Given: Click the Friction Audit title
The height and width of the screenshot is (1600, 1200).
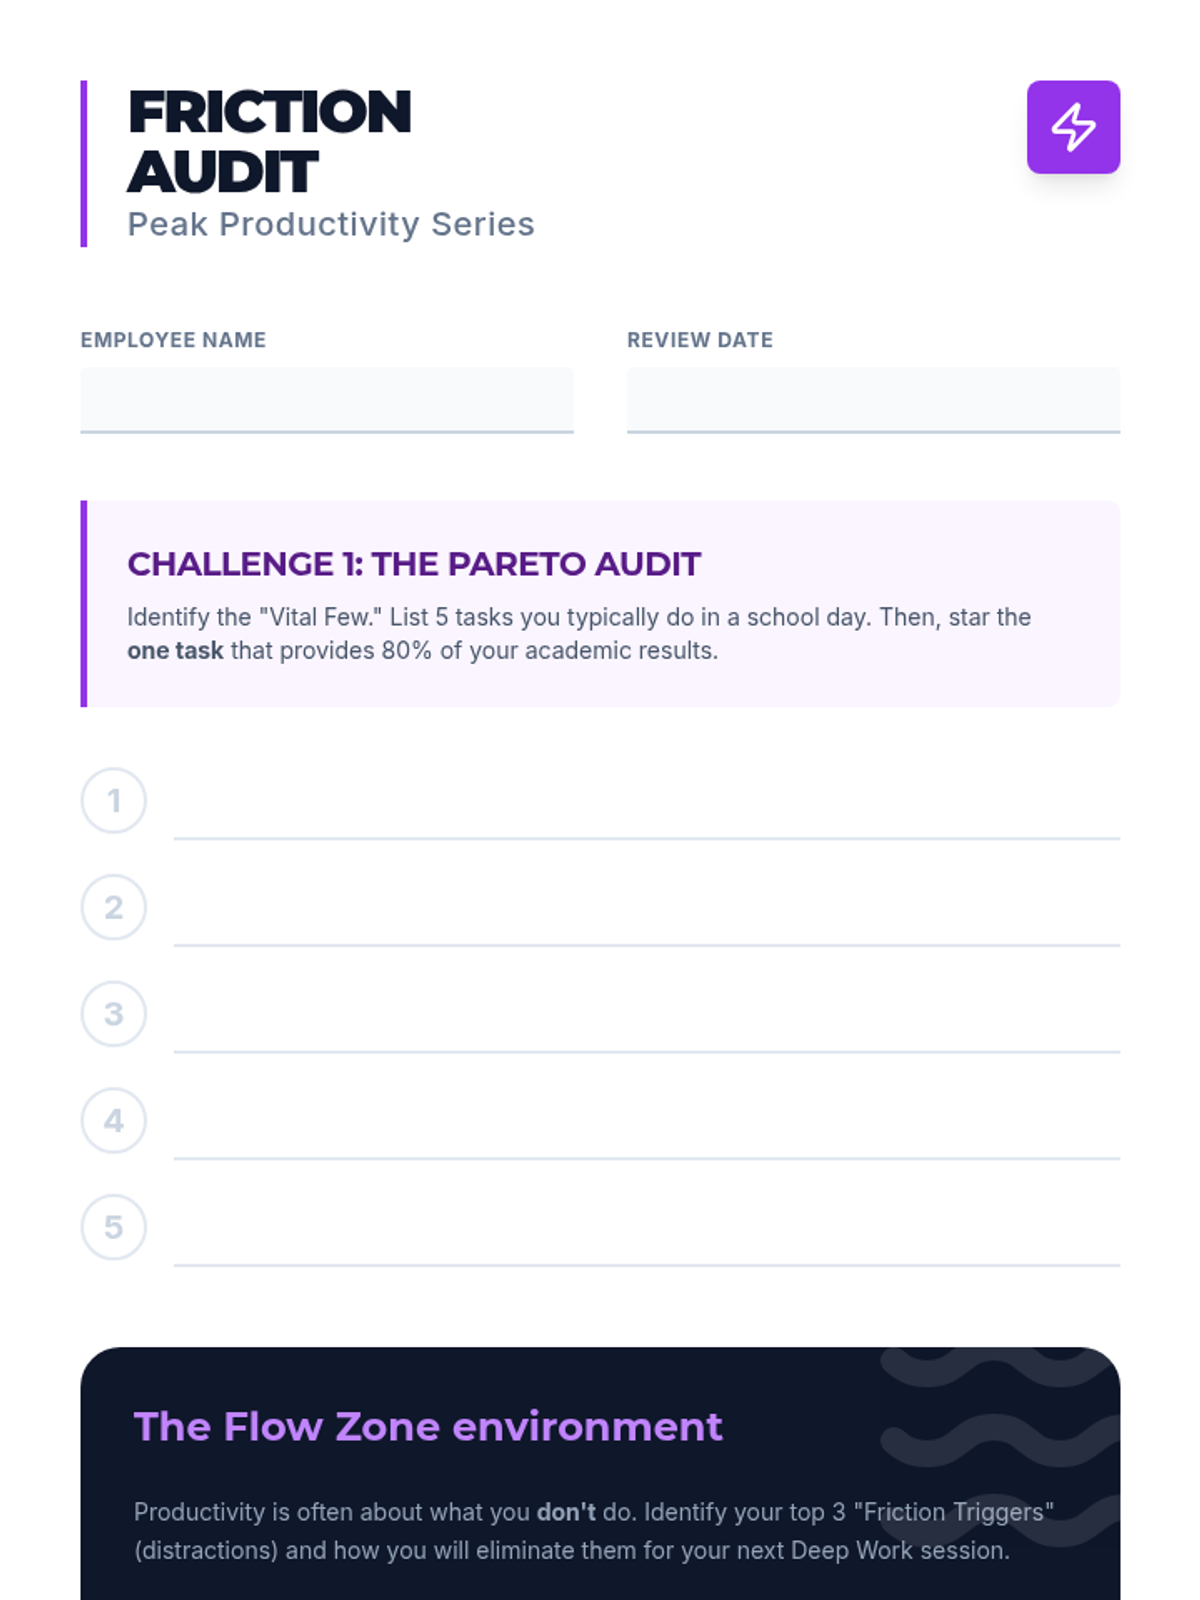Looking at the screenshot, I should point(269,141).
